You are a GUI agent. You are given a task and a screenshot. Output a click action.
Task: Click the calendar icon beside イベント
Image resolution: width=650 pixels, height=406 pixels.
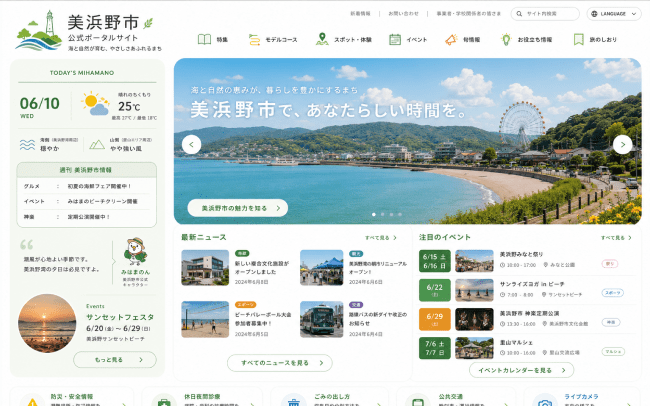(x=395, y=39)
